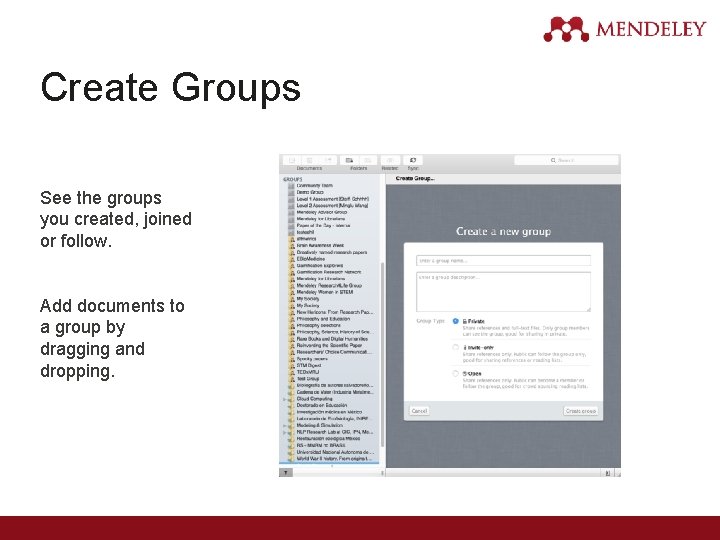Image resolution: width=720 pixels, height=540 pixels.
Task: Open Gamification Research Network group
Action: tap(329, 272)
